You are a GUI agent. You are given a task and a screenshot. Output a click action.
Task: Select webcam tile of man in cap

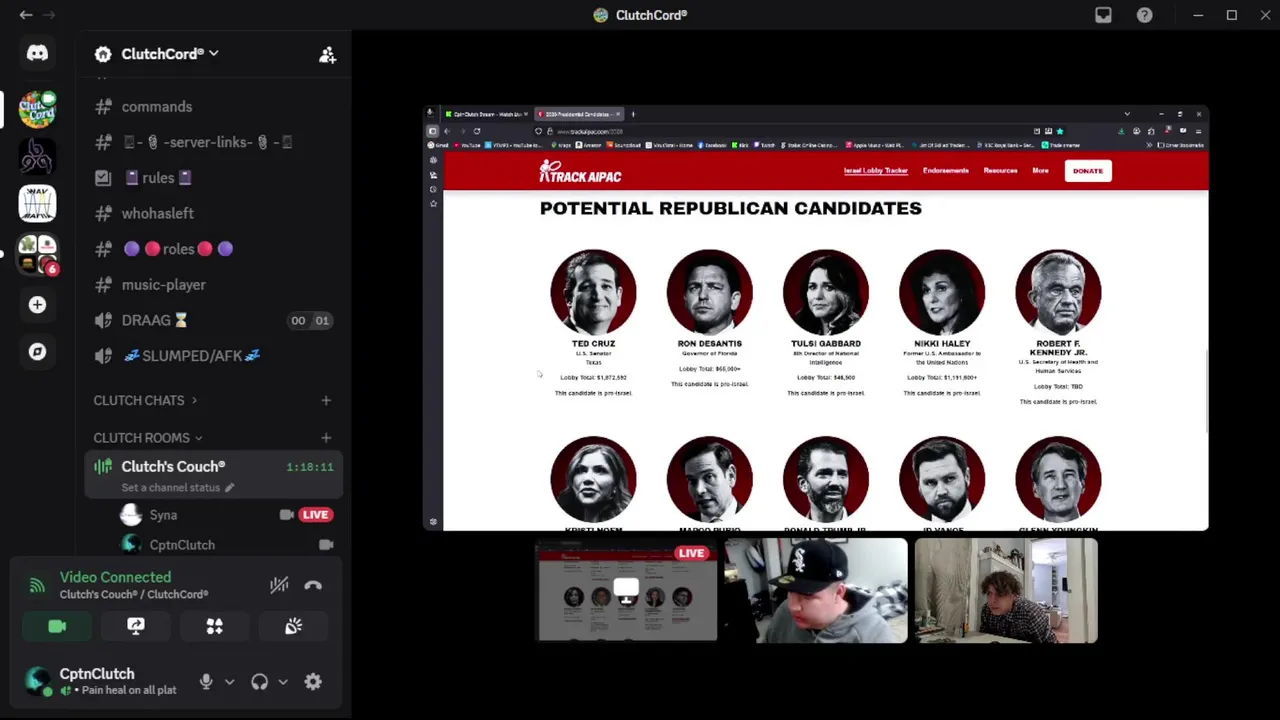[816, 591]
